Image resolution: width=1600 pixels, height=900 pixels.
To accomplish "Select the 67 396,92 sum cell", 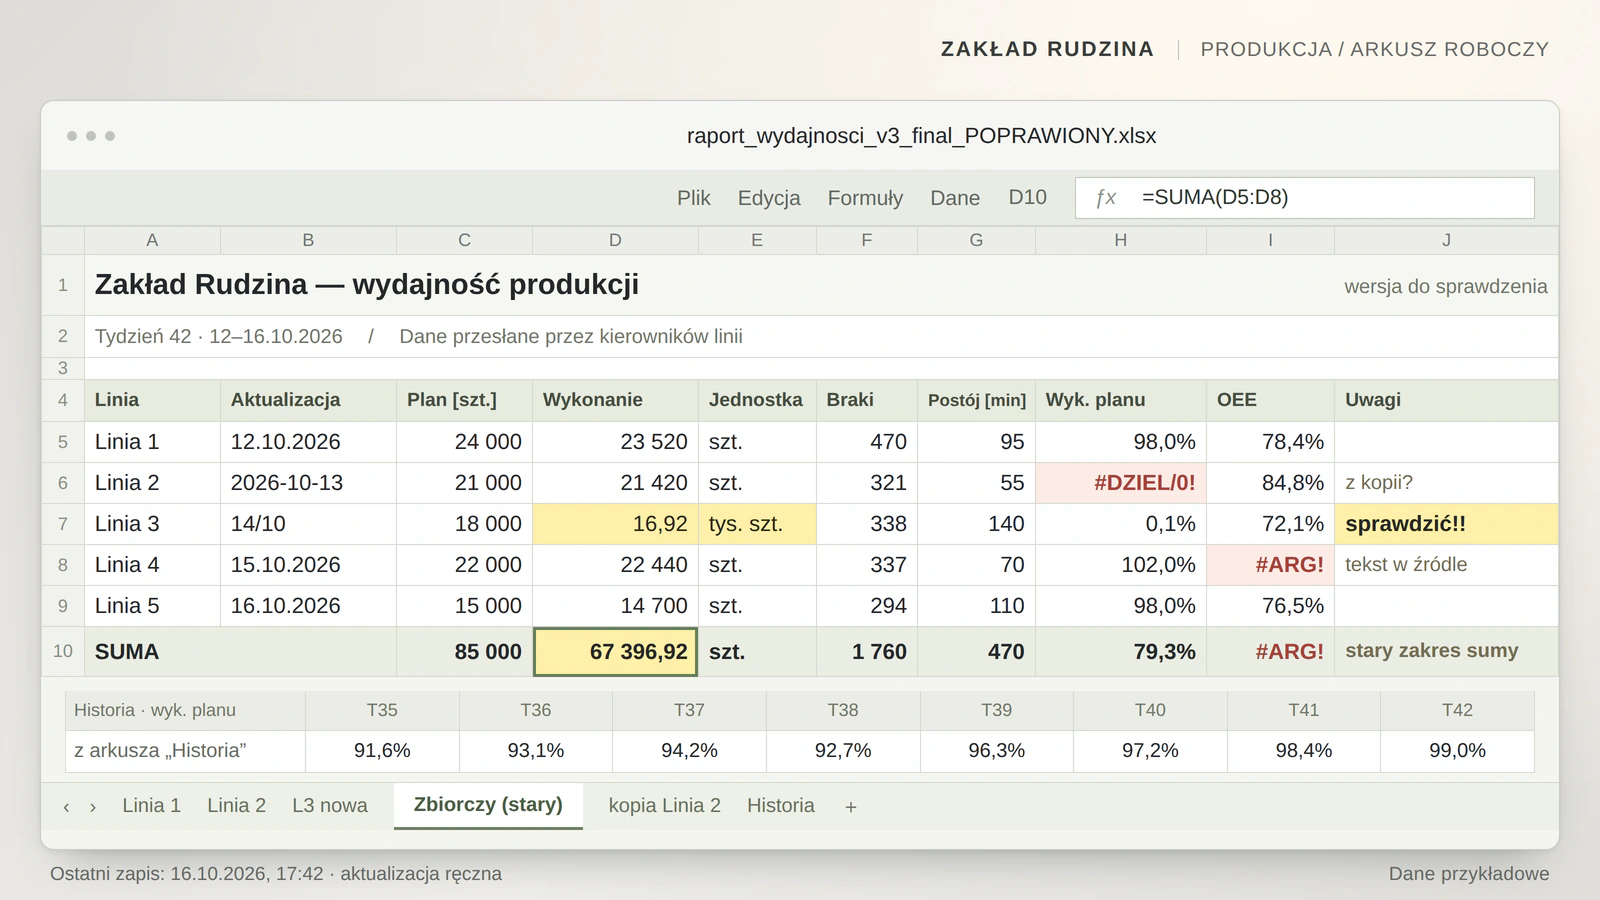I will point(615,652).
